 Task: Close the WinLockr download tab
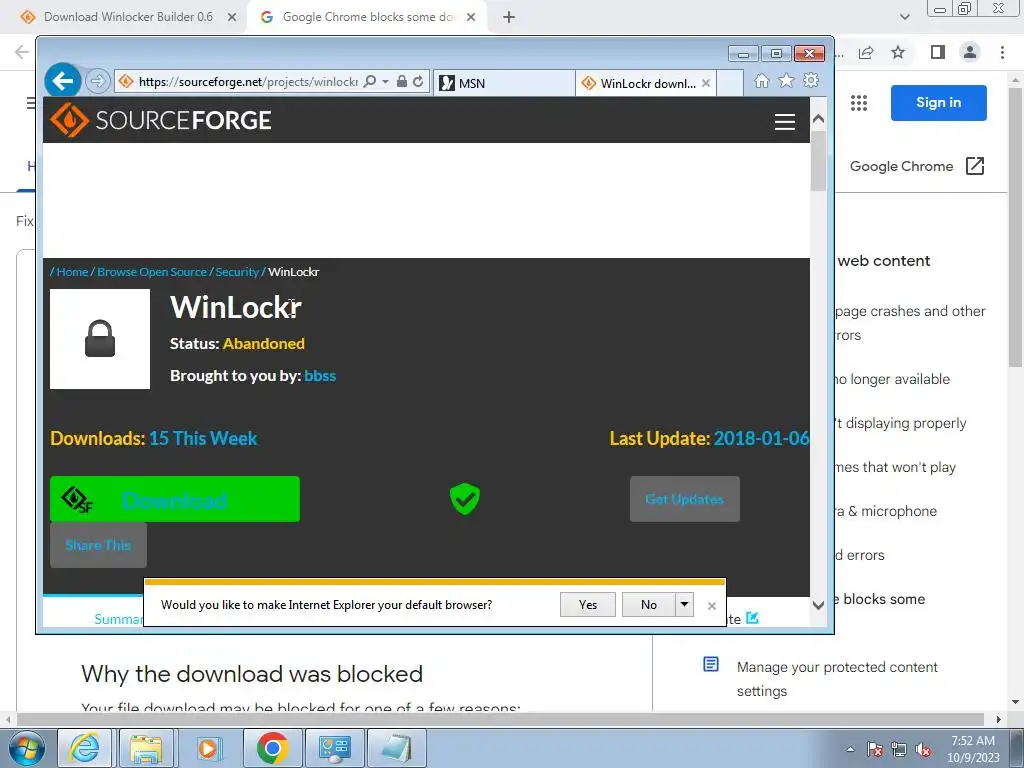click(706, 83)
